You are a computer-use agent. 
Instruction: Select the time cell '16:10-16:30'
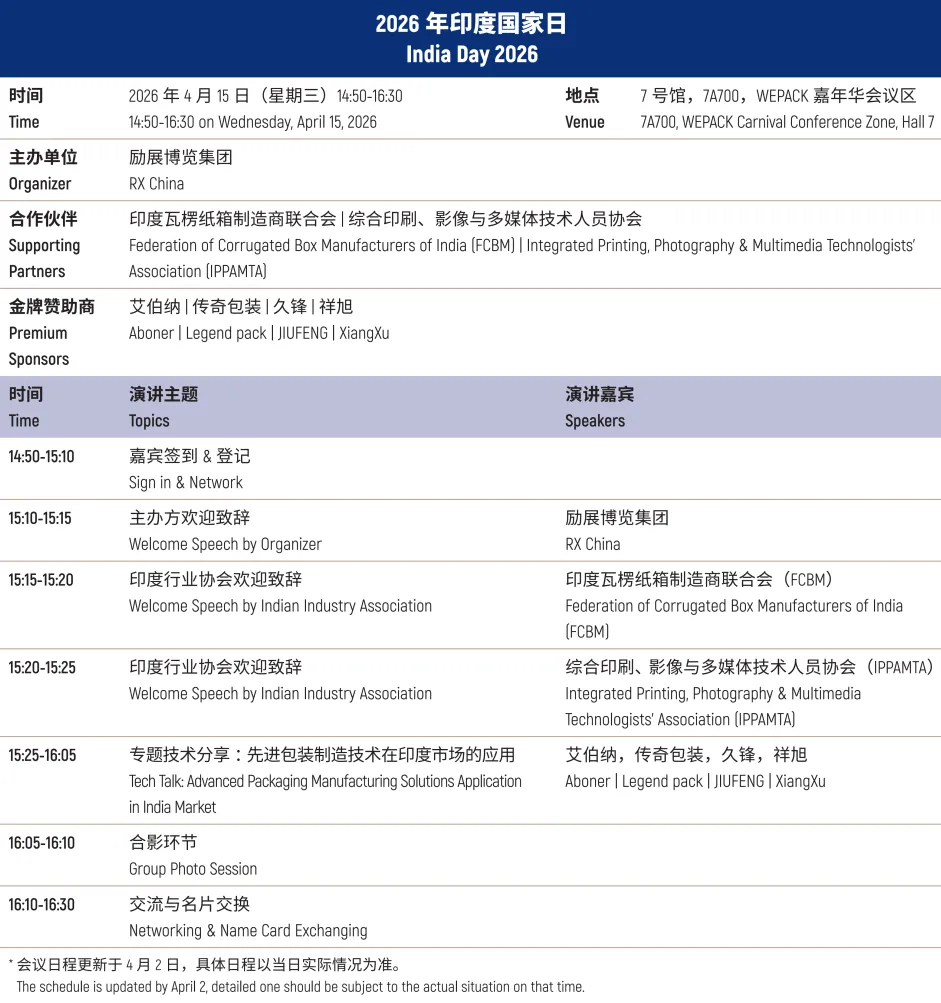42,904
